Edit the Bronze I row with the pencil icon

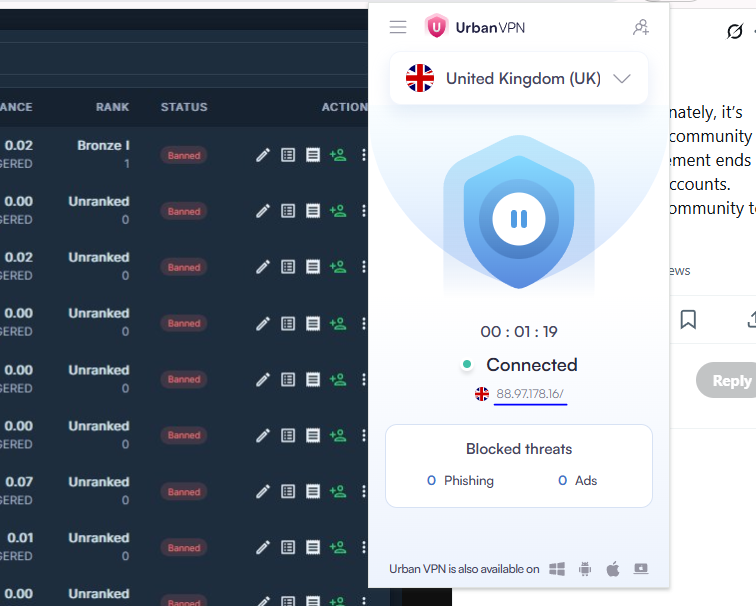263,155
